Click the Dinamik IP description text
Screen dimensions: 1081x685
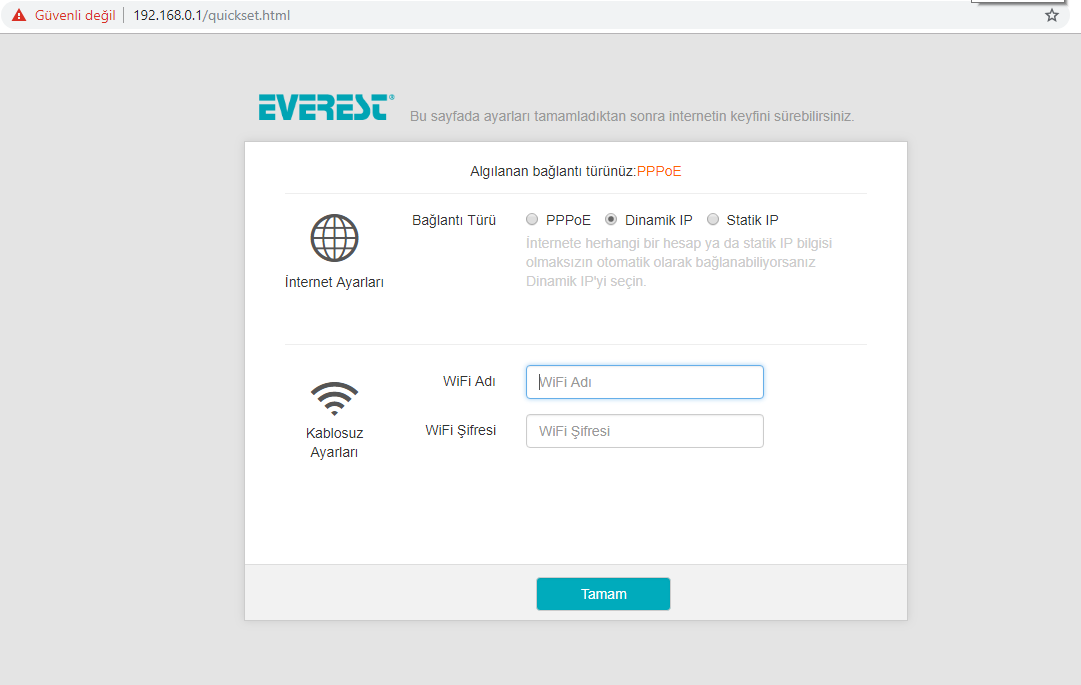pos(679,262)
